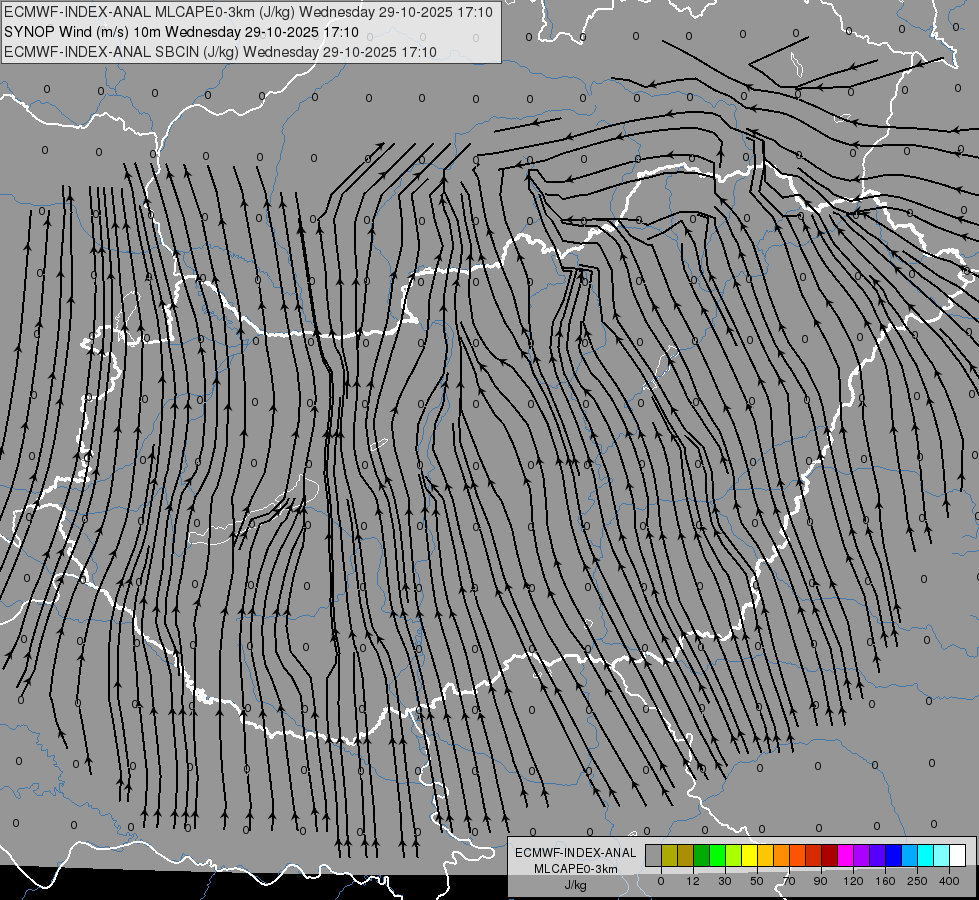Screen dimensions: 979x900
Task: Click legend value 50
Action: 757,881
